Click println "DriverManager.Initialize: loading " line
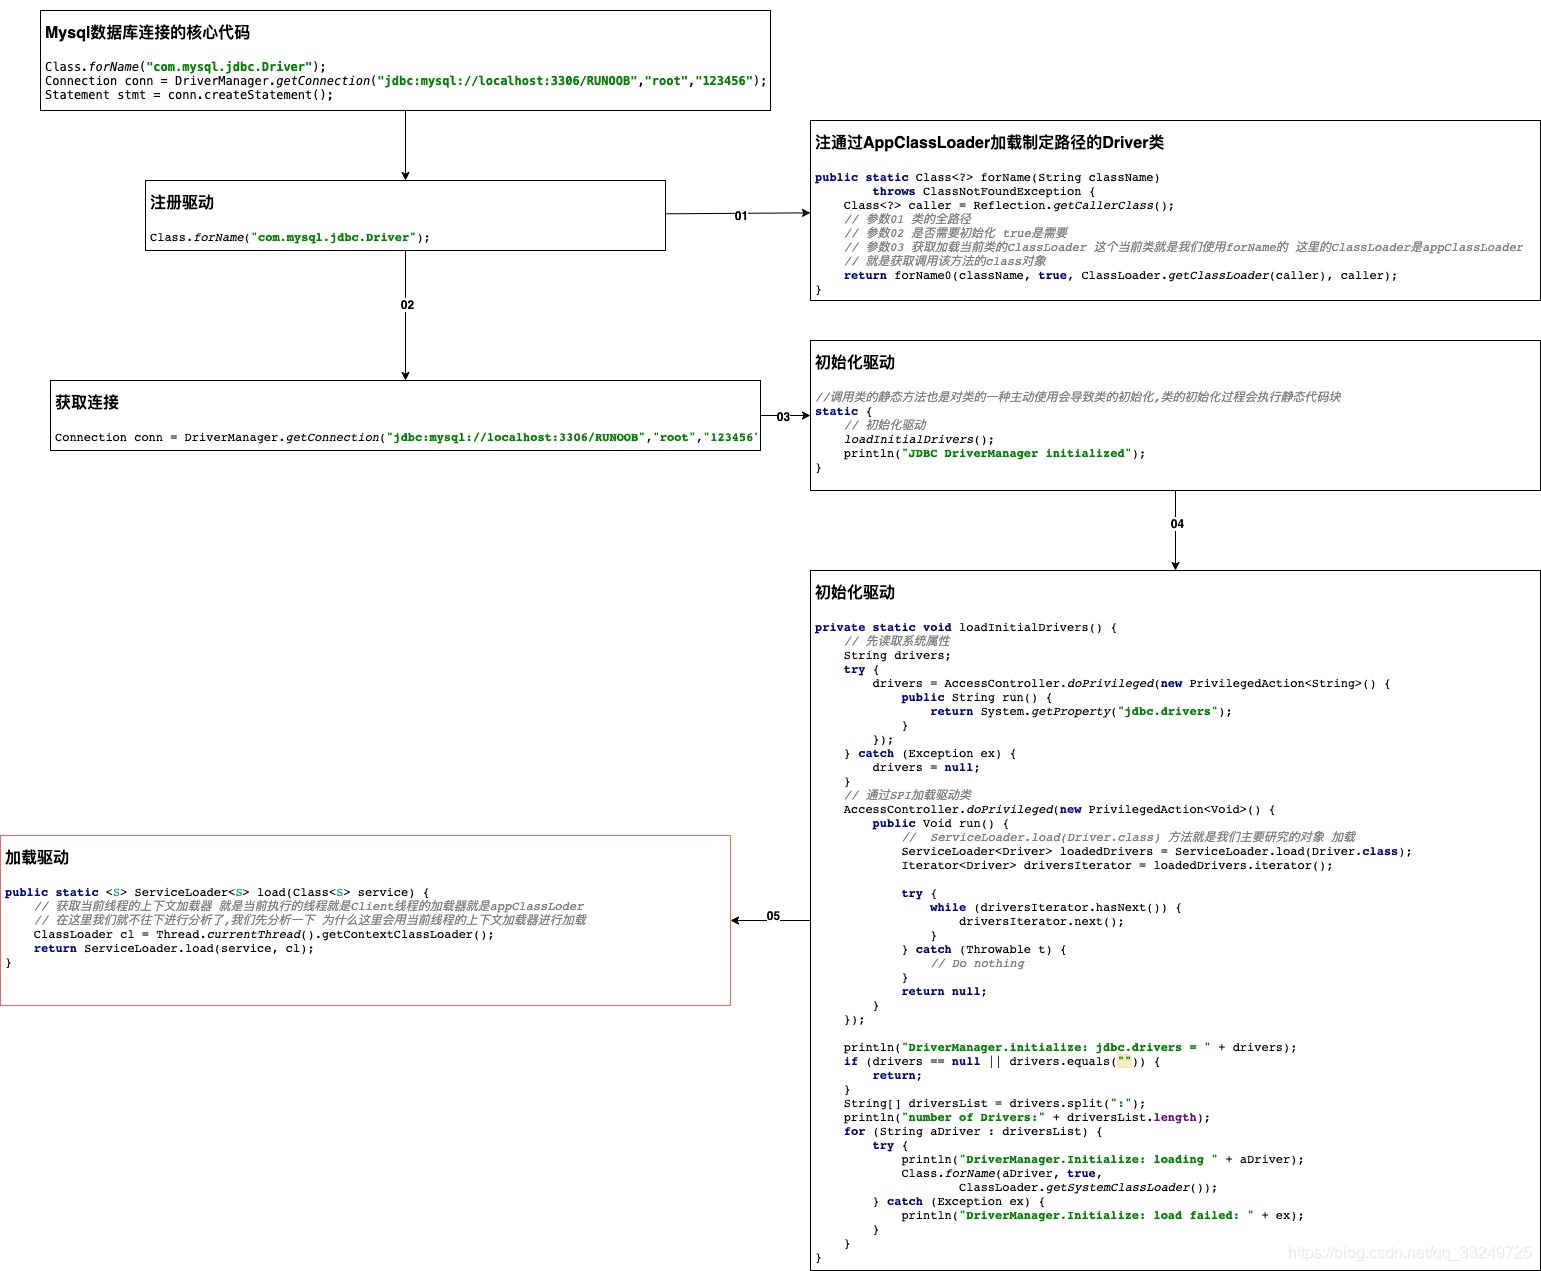1541x1271 pixels. (x=1103, y=1159)
